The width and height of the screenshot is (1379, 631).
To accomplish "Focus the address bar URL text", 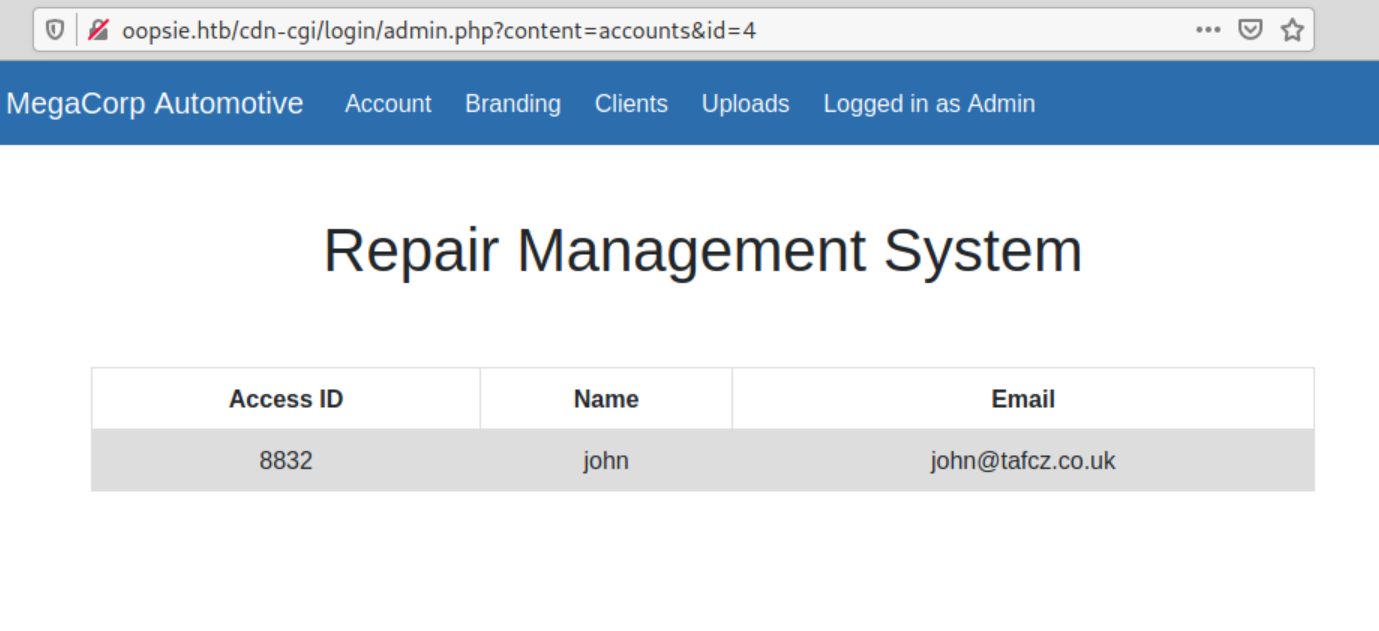I will pyautogui.click(x=440, y=30).
